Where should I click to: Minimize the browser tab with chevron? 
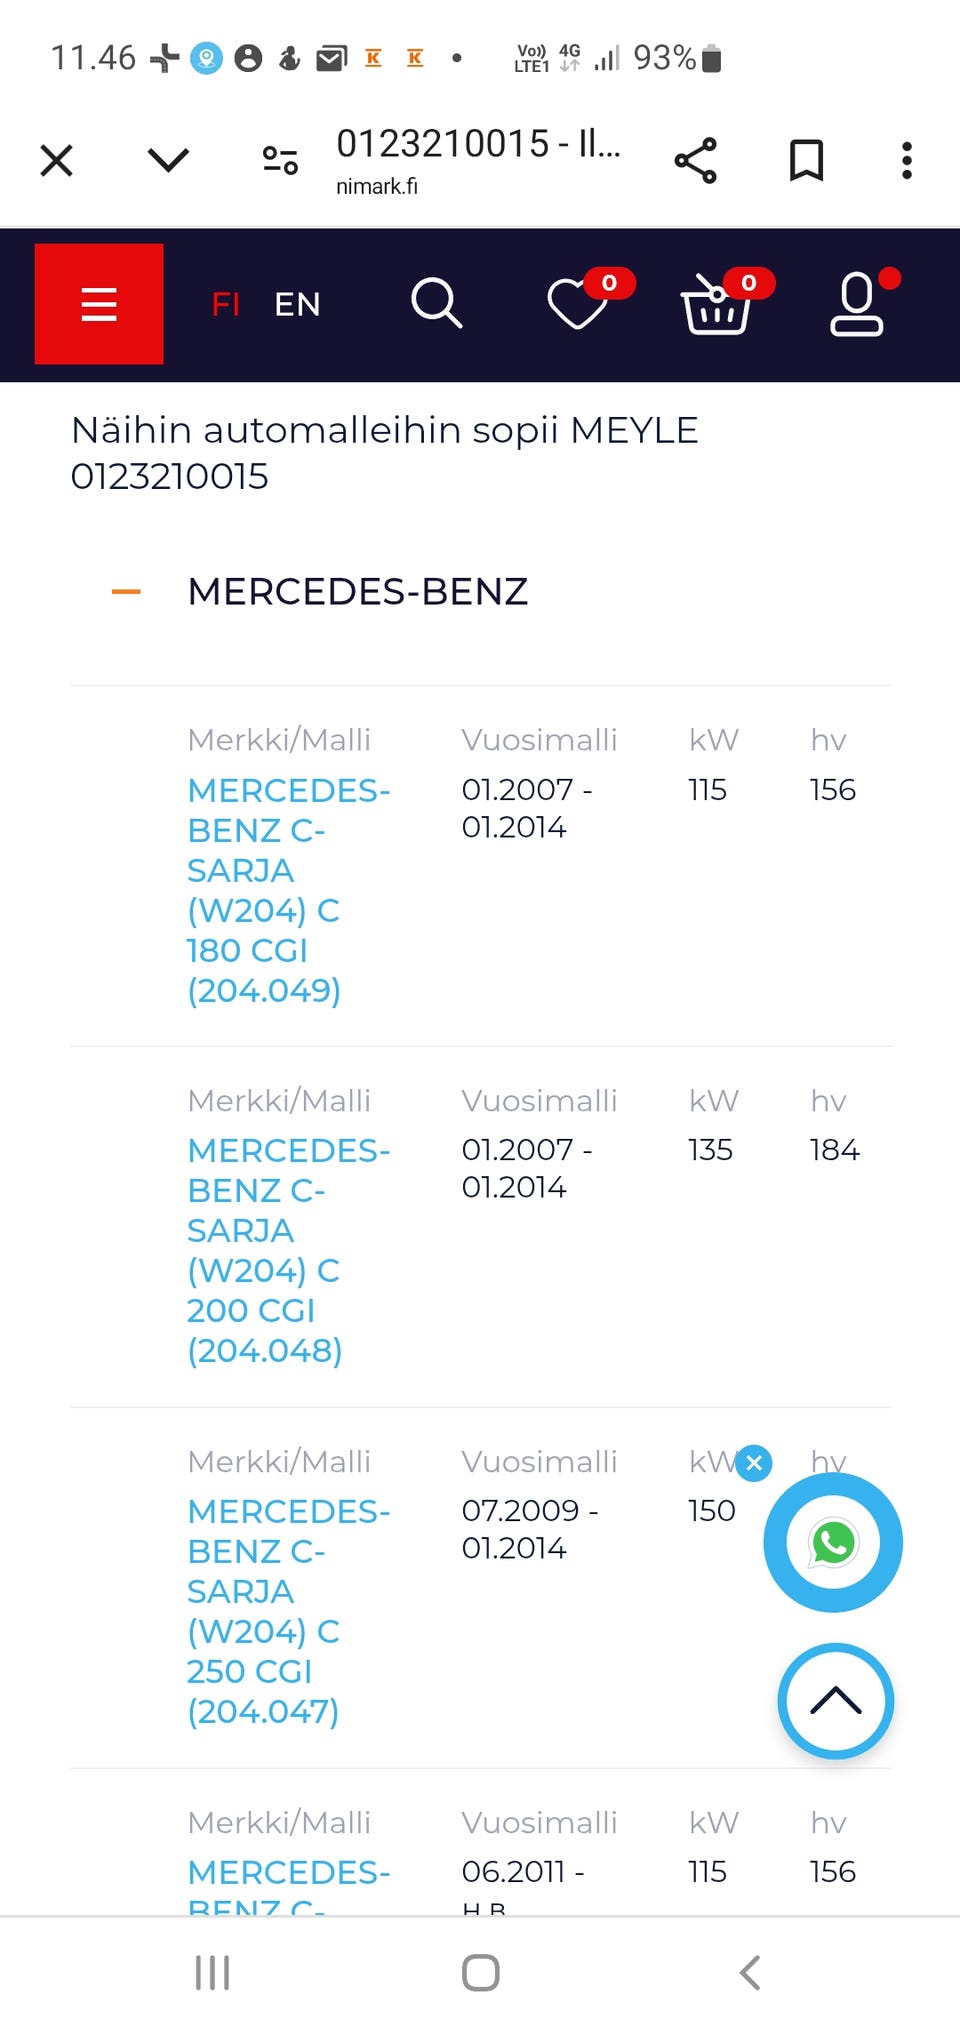(x=168, y=160)
